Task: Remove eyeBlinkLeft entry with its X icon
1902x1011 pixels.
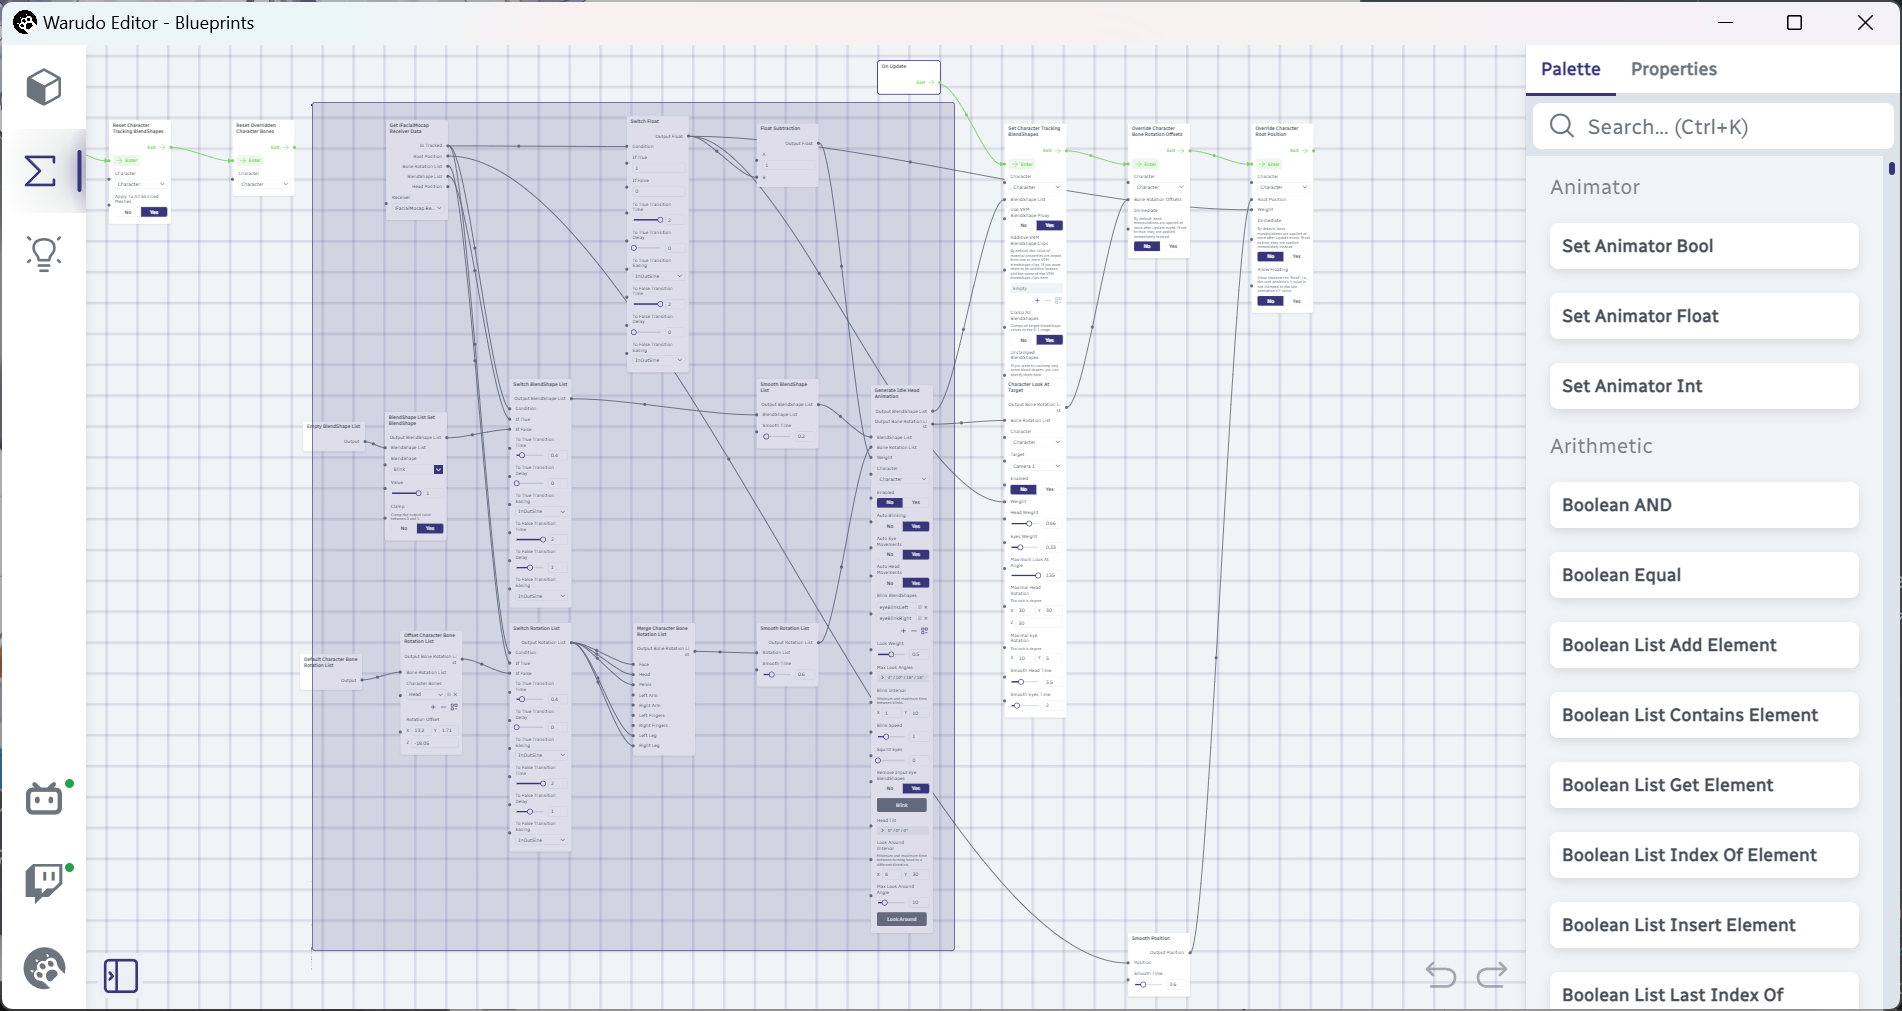Action: click(x=926, y=607)
